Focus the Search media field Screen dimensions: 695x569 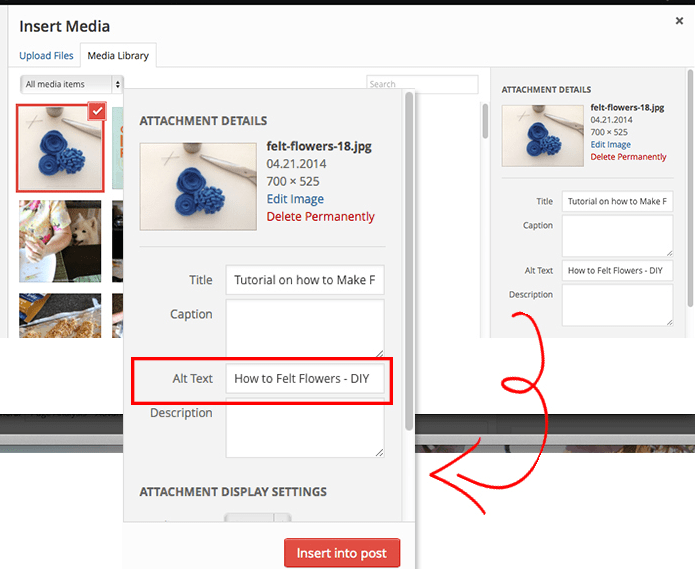coord(422,84)
